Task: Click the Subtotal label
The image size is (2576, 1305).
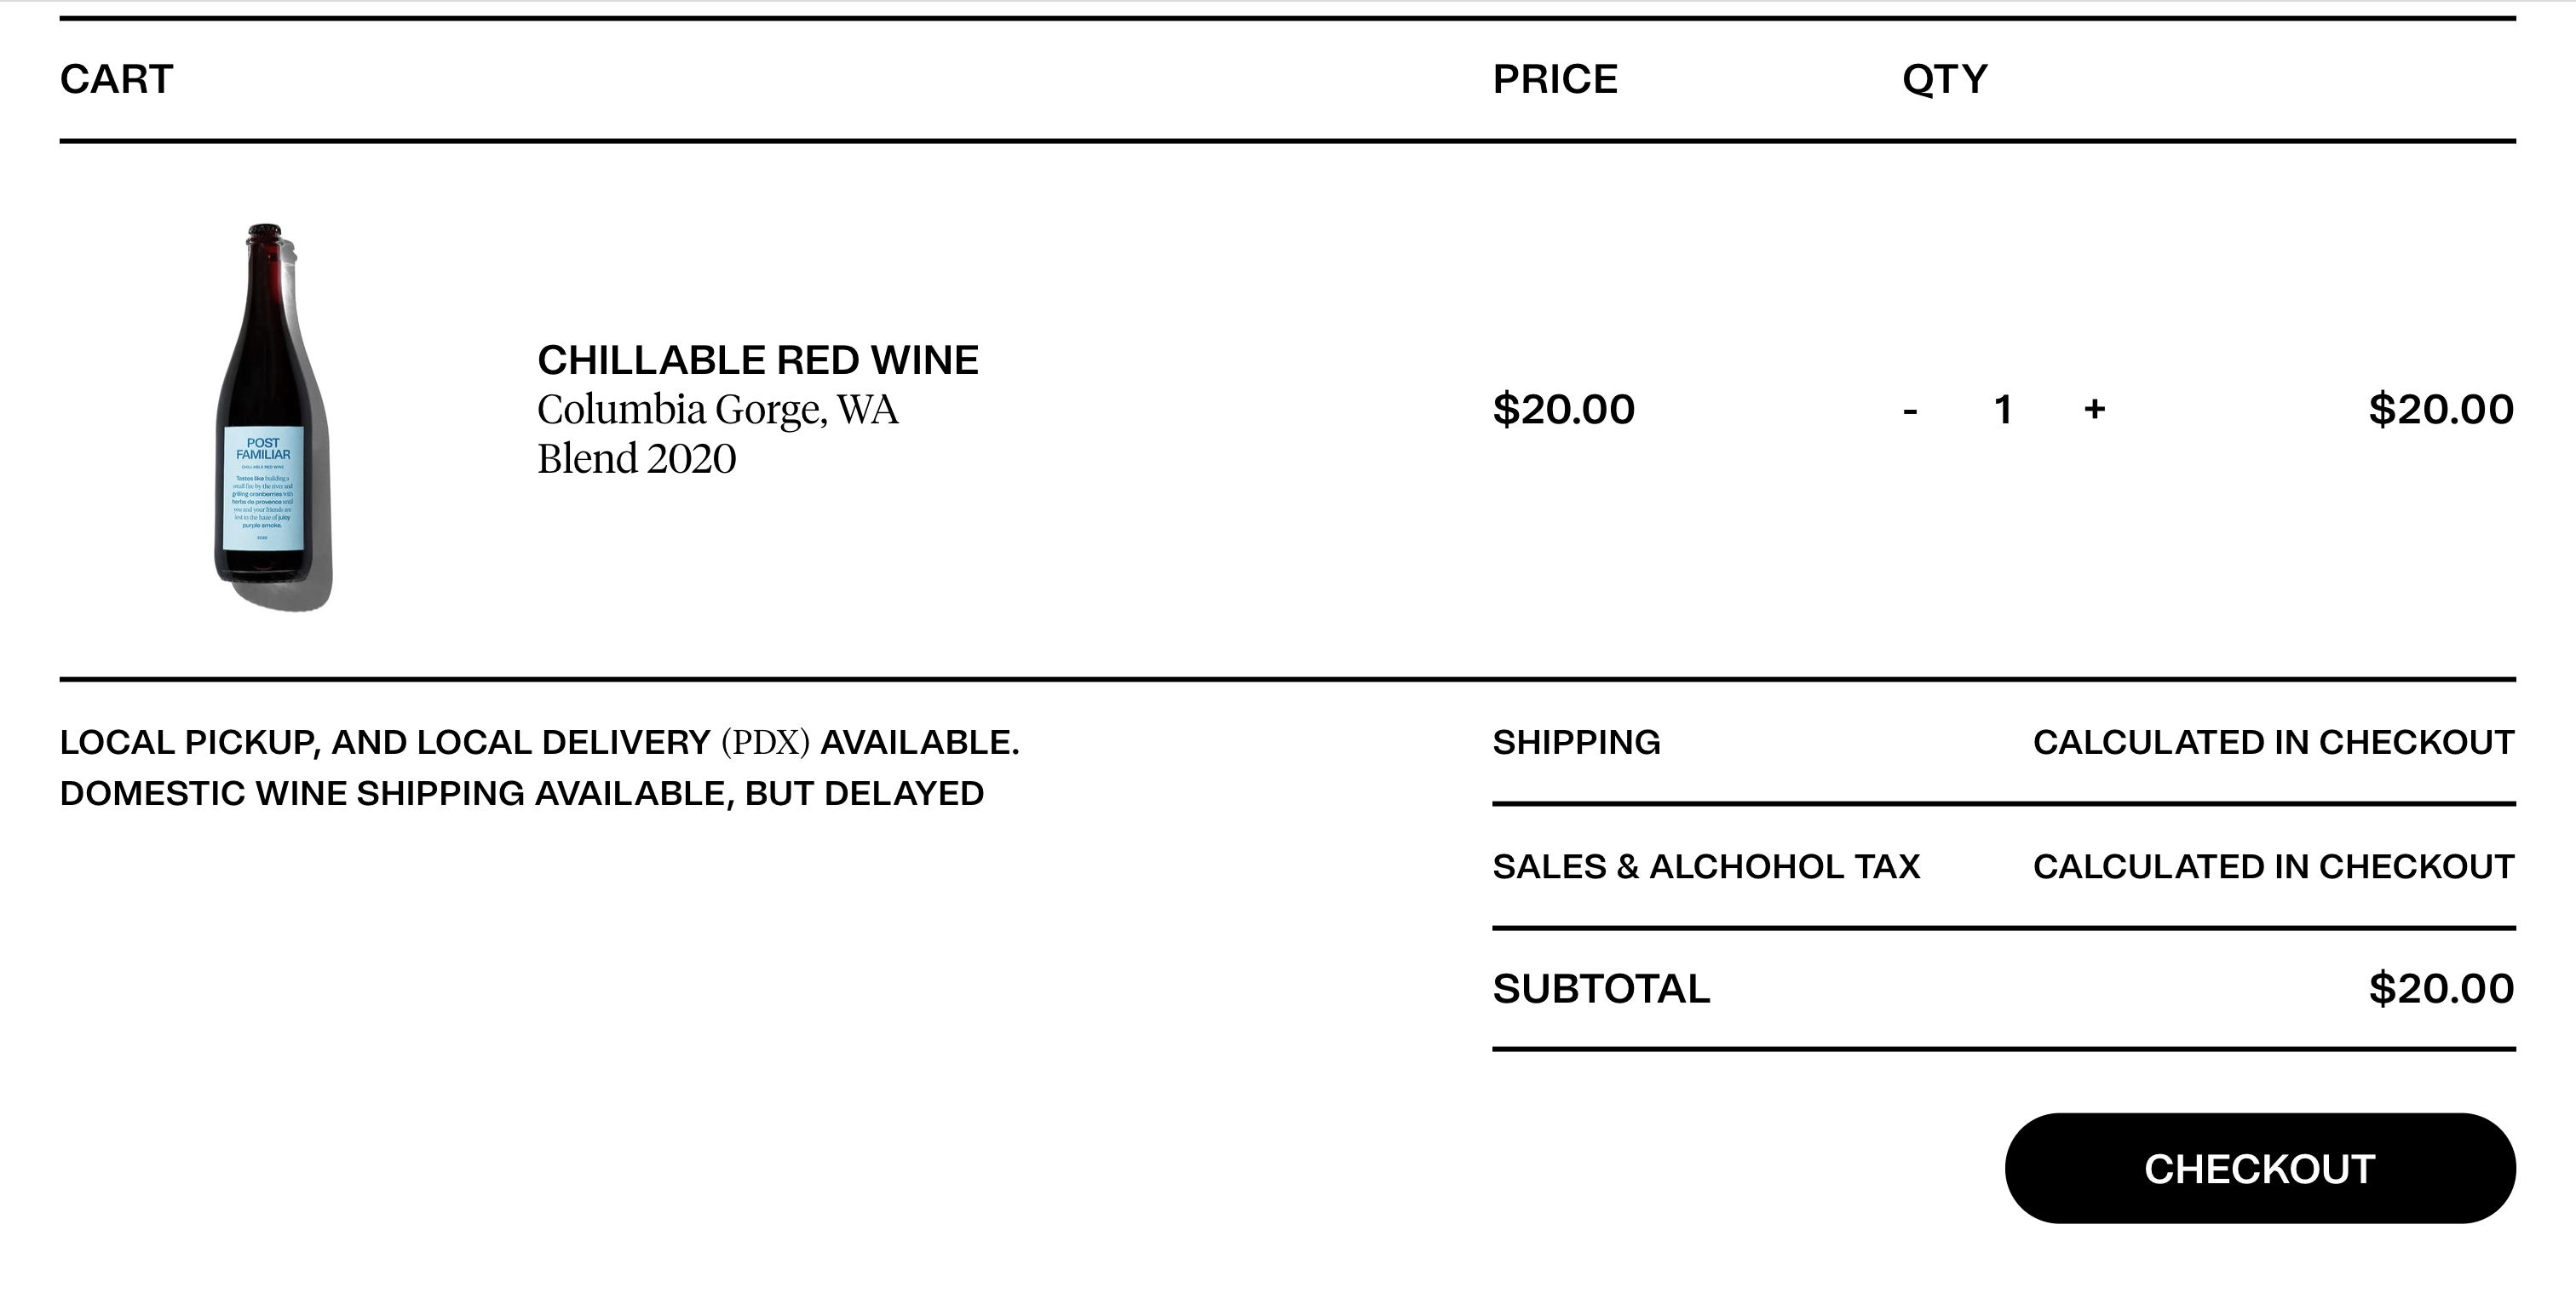Action: [x=1601, y=989]
